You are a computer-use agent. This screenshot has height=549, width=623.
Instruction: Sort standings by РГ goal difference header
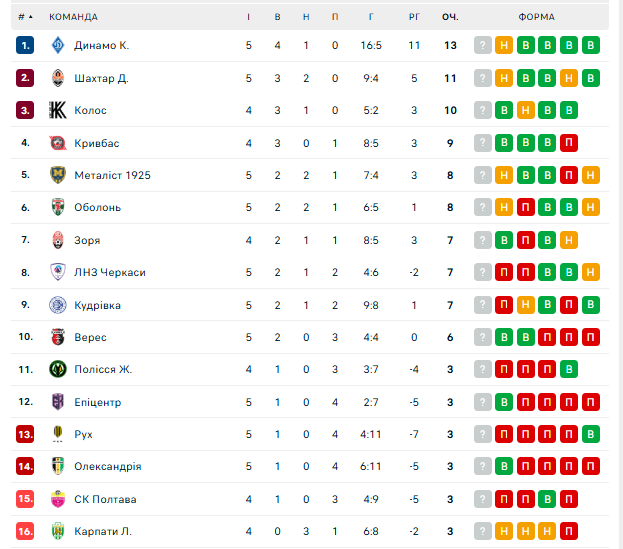(x=414, y=17)
